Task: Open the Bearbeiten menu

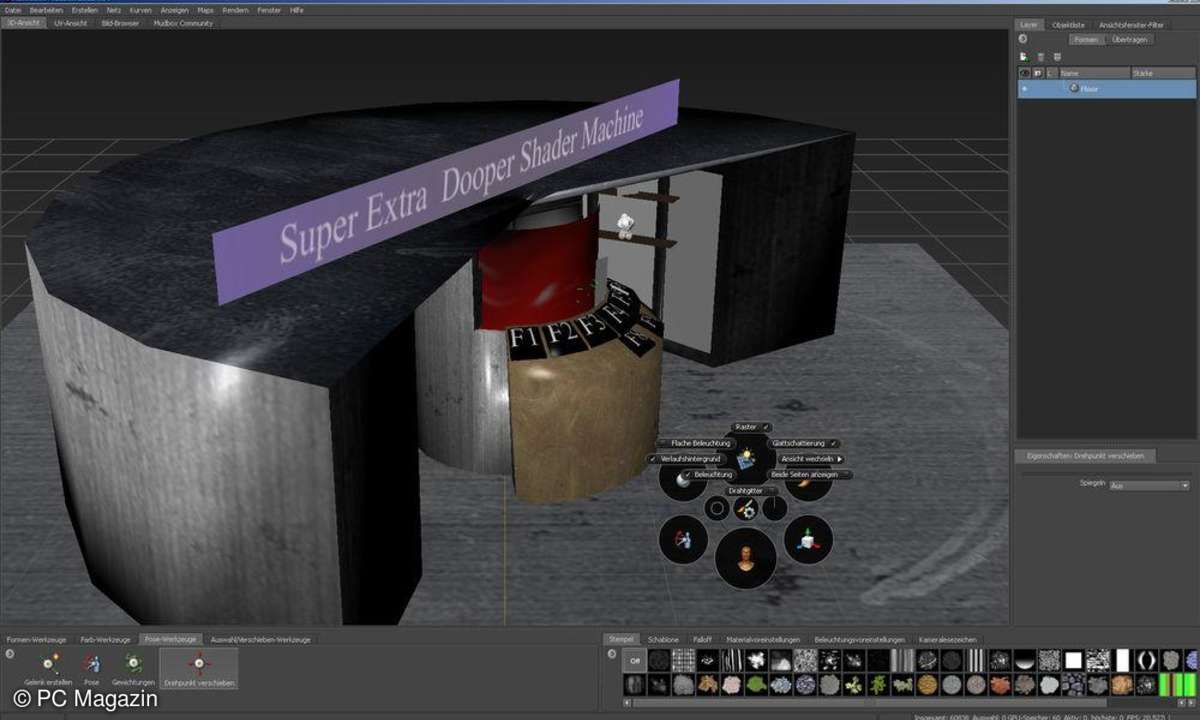Action: tap(46, 9)
